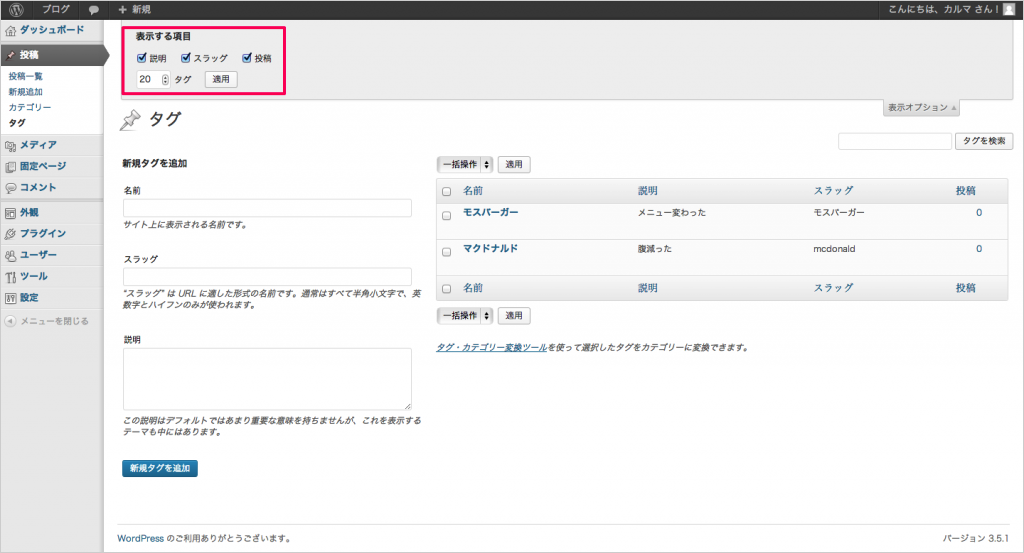Uncheck the 投稿 column checkbox
Viewport: 1024px width, 553px height.
click(247, 57)
